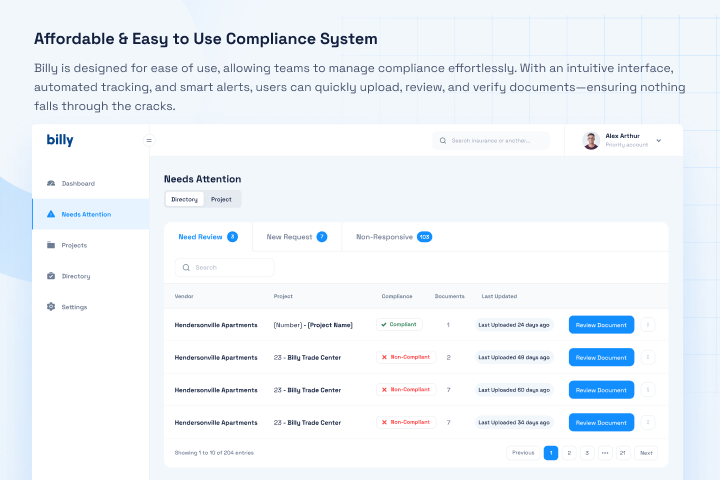Click the Previous pagination button
This screenshot has width=720, height=480.
point(523,453)
